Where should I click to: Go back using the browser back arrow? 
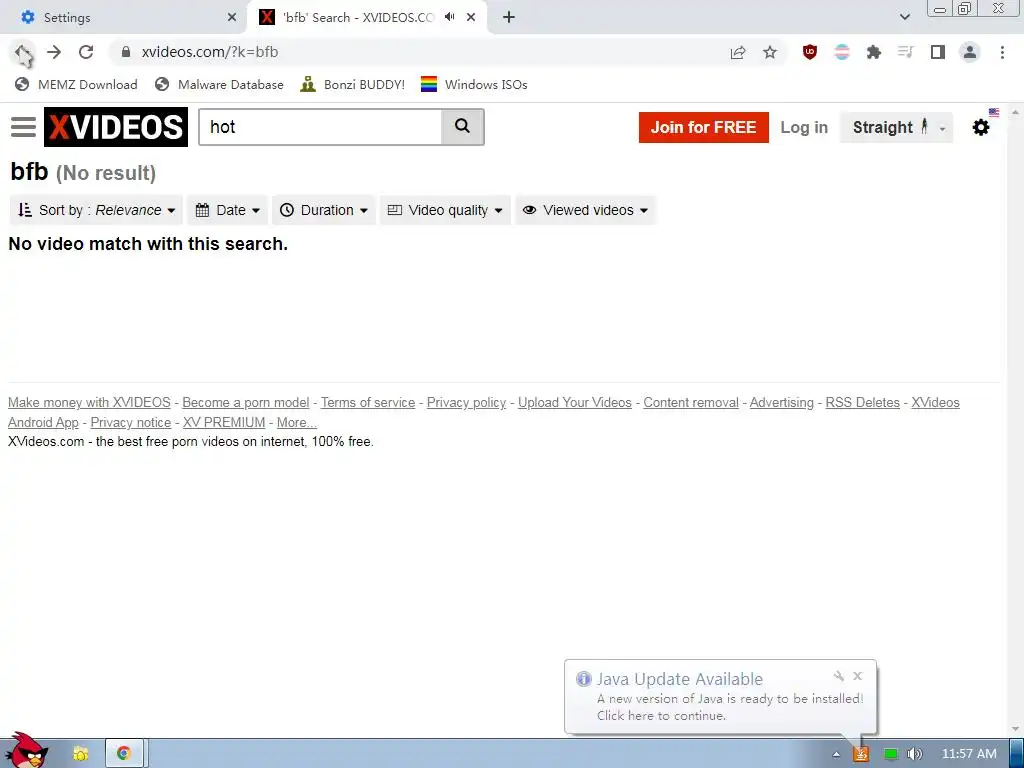pyautogui.click(x=22, y=52)
